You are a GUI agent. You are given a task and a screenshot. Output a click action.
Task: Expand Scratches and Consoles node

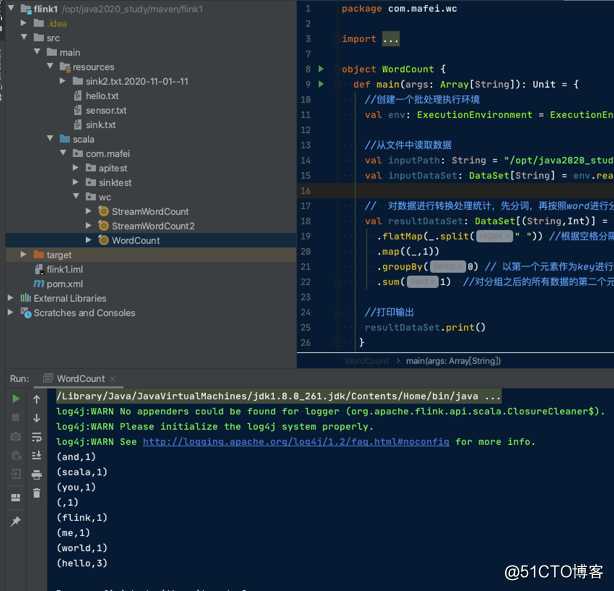point(11,313)
